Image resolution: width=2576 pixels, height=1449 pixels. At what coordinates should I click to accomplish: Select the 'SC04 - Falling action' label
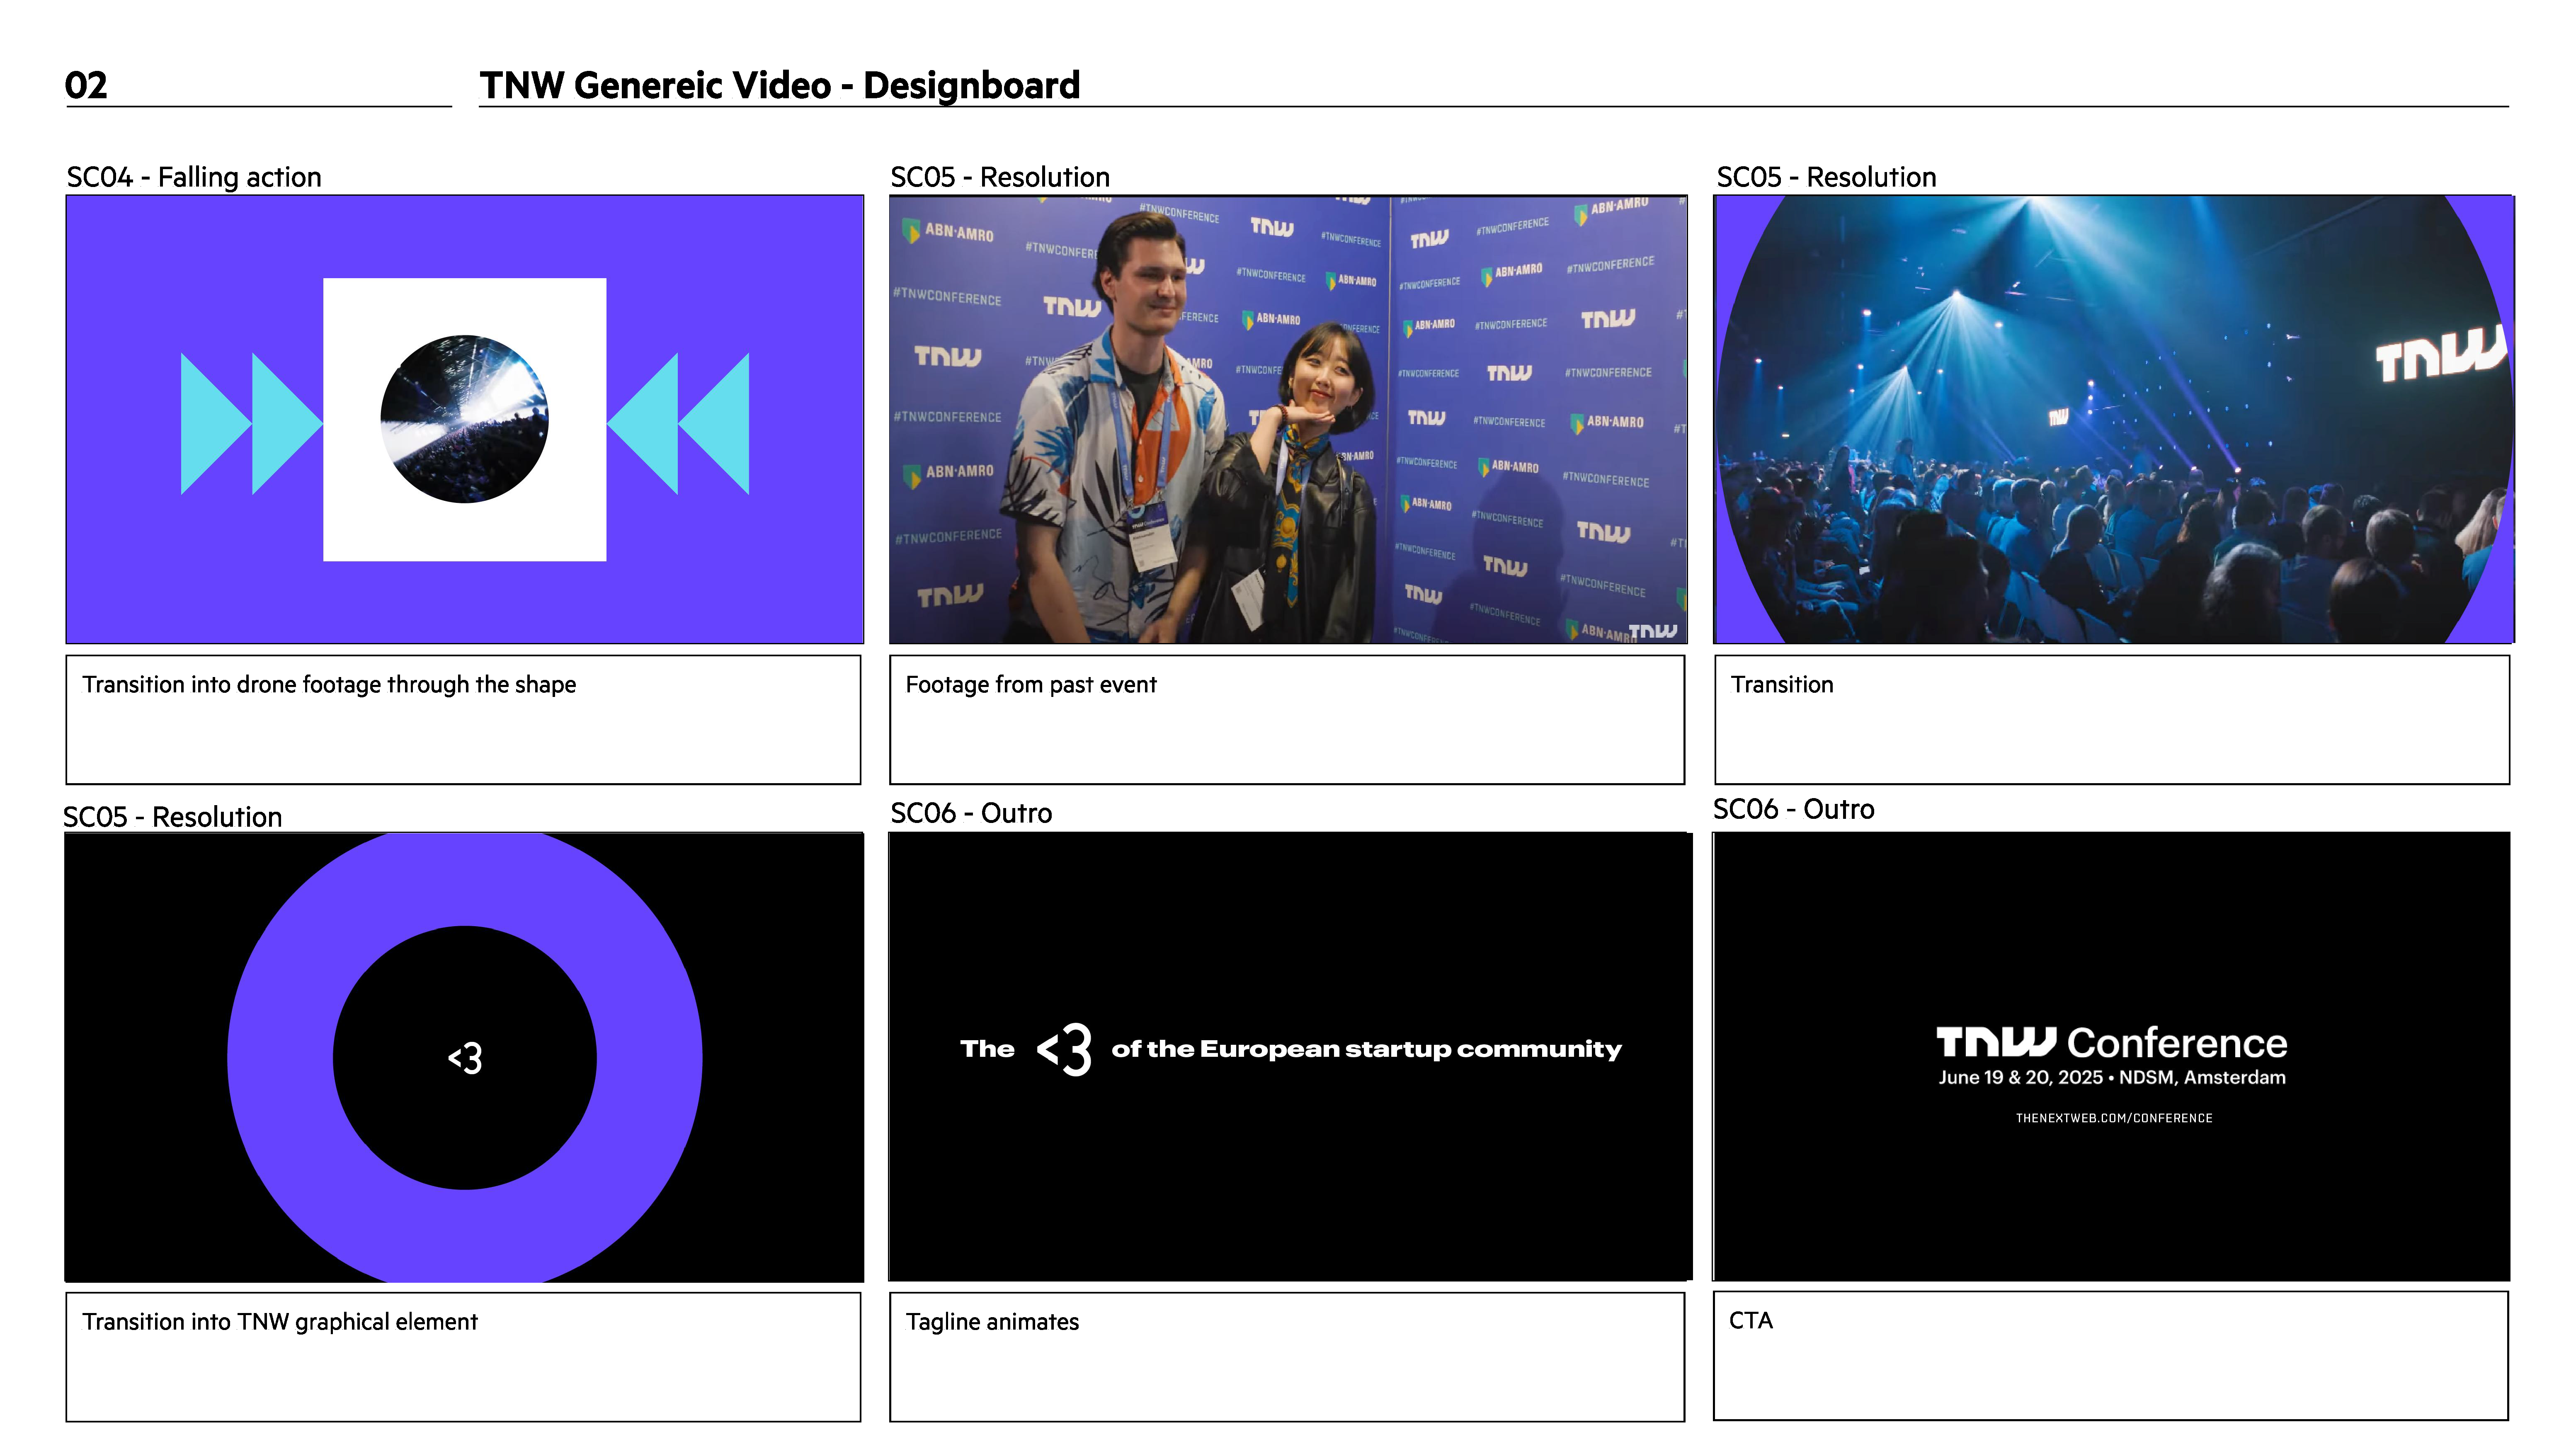point(194,177)
